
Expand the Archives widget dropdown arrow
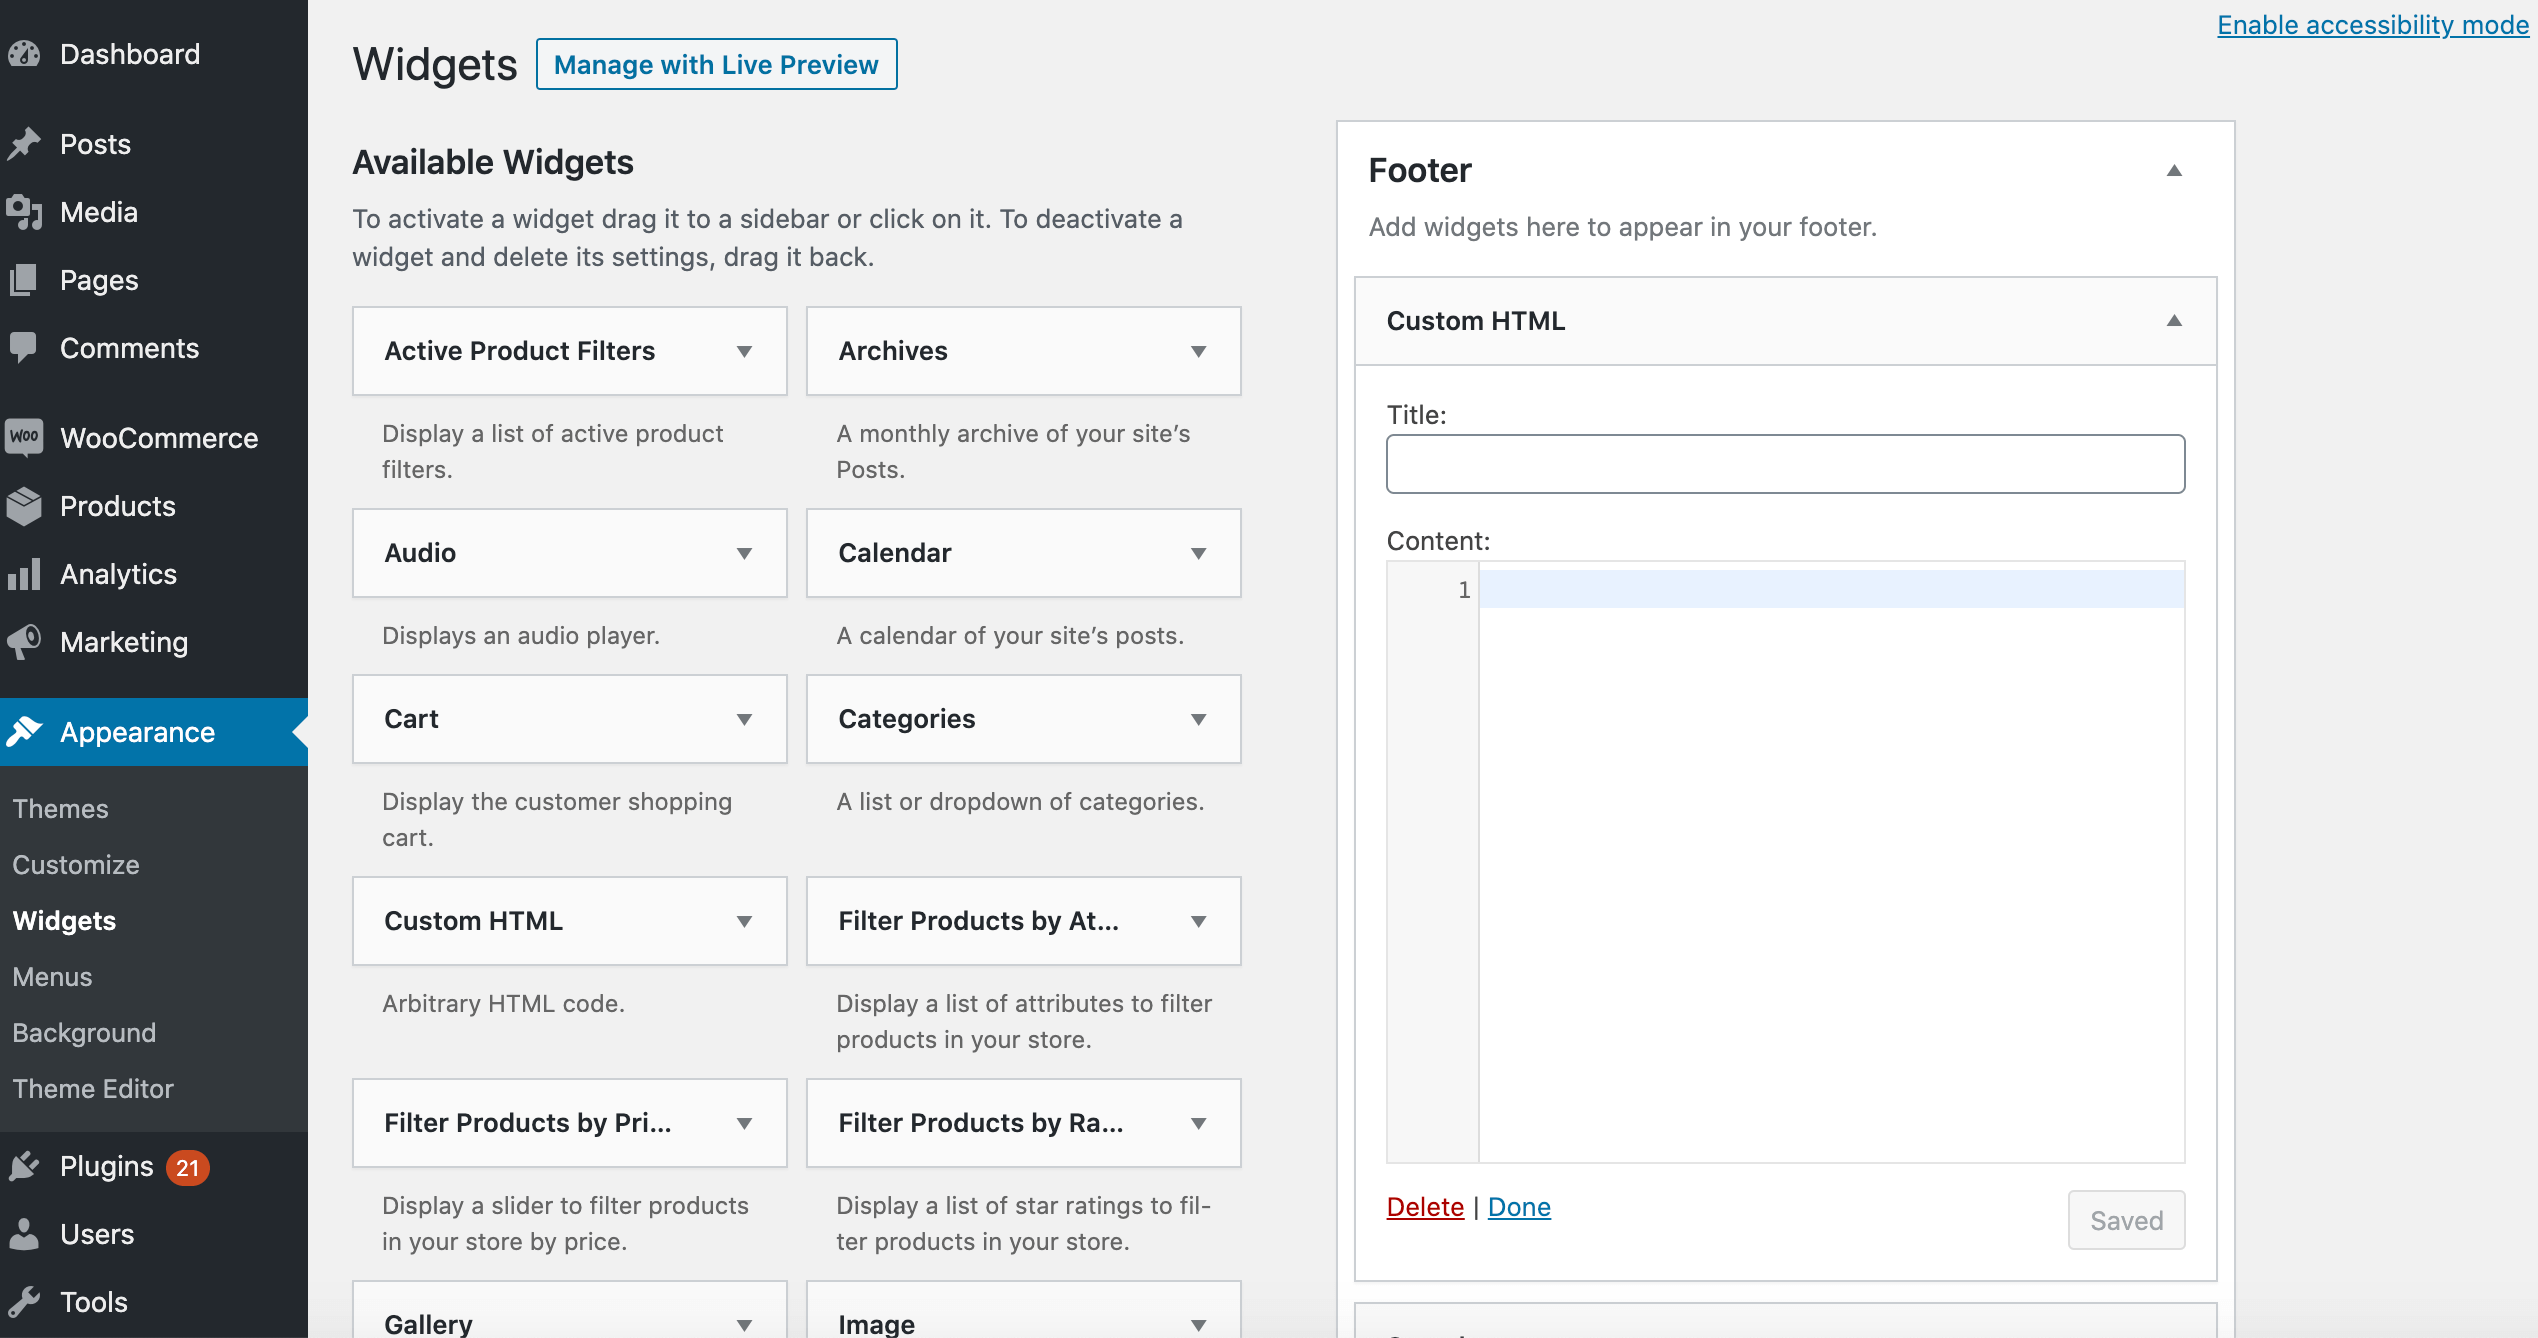1198,351
